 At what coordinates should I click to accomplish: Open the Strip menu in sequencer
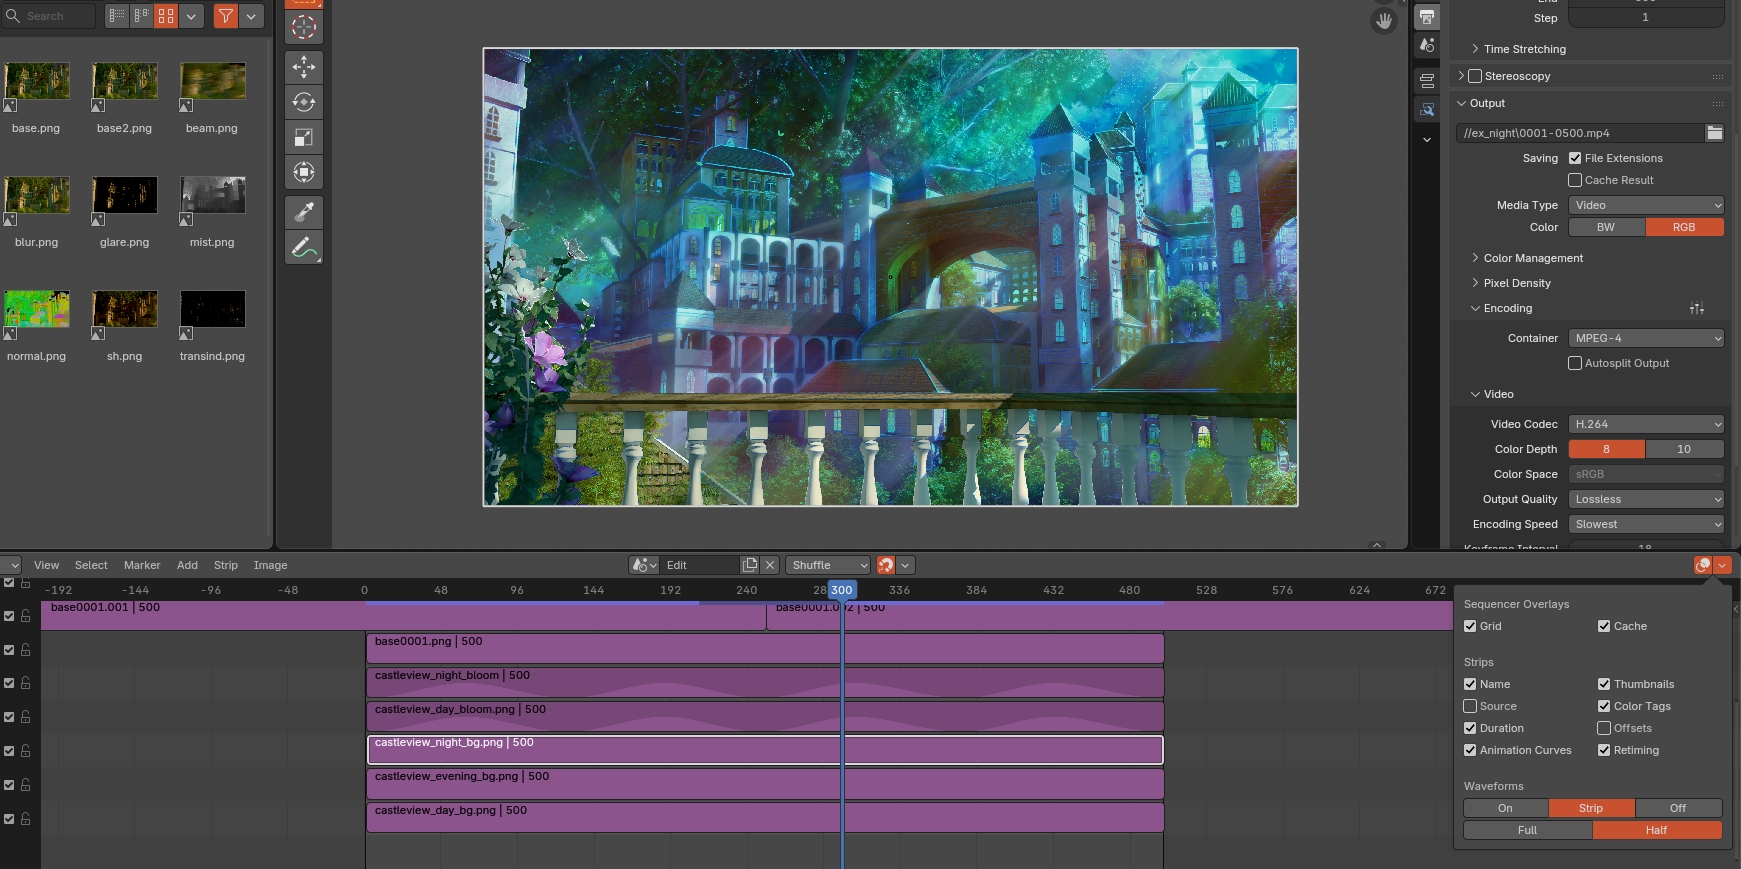coord(225,565)
